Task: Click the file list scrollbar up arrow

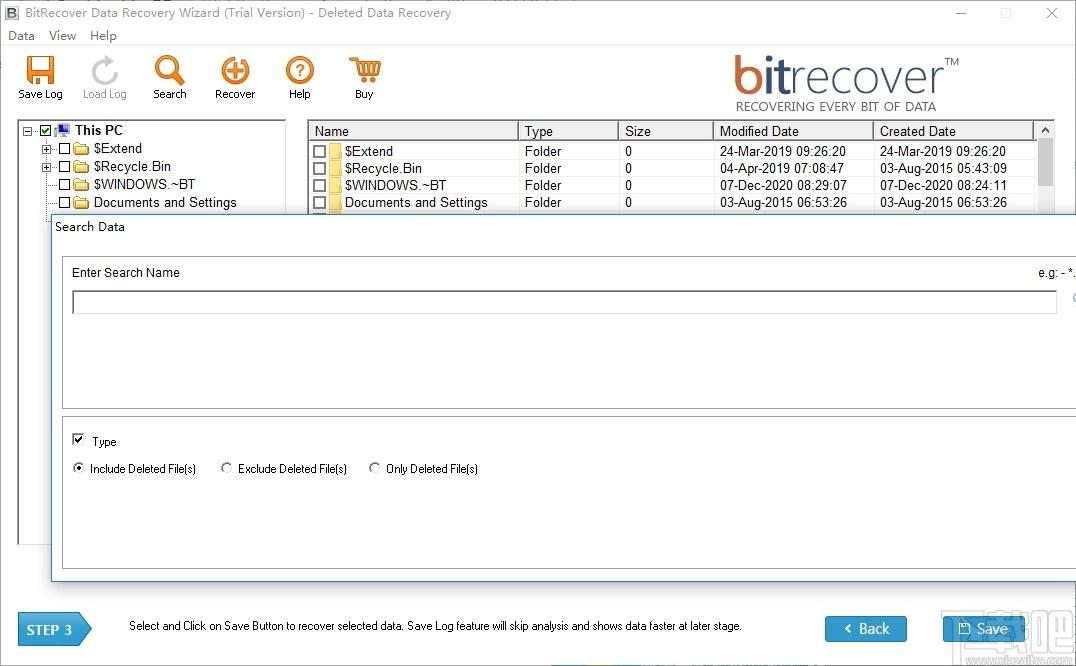Action: pos(1045,130)
